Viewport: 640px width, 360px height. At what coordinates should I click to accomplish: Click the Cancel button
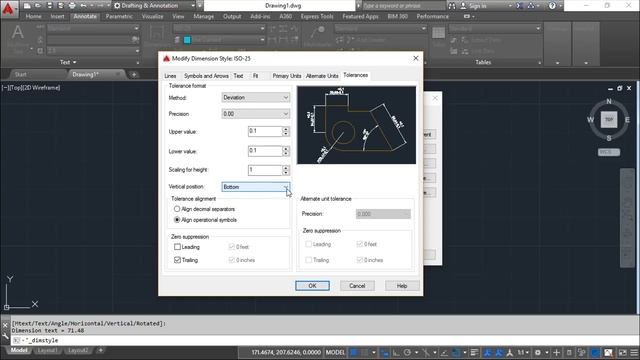coord(357,286)
